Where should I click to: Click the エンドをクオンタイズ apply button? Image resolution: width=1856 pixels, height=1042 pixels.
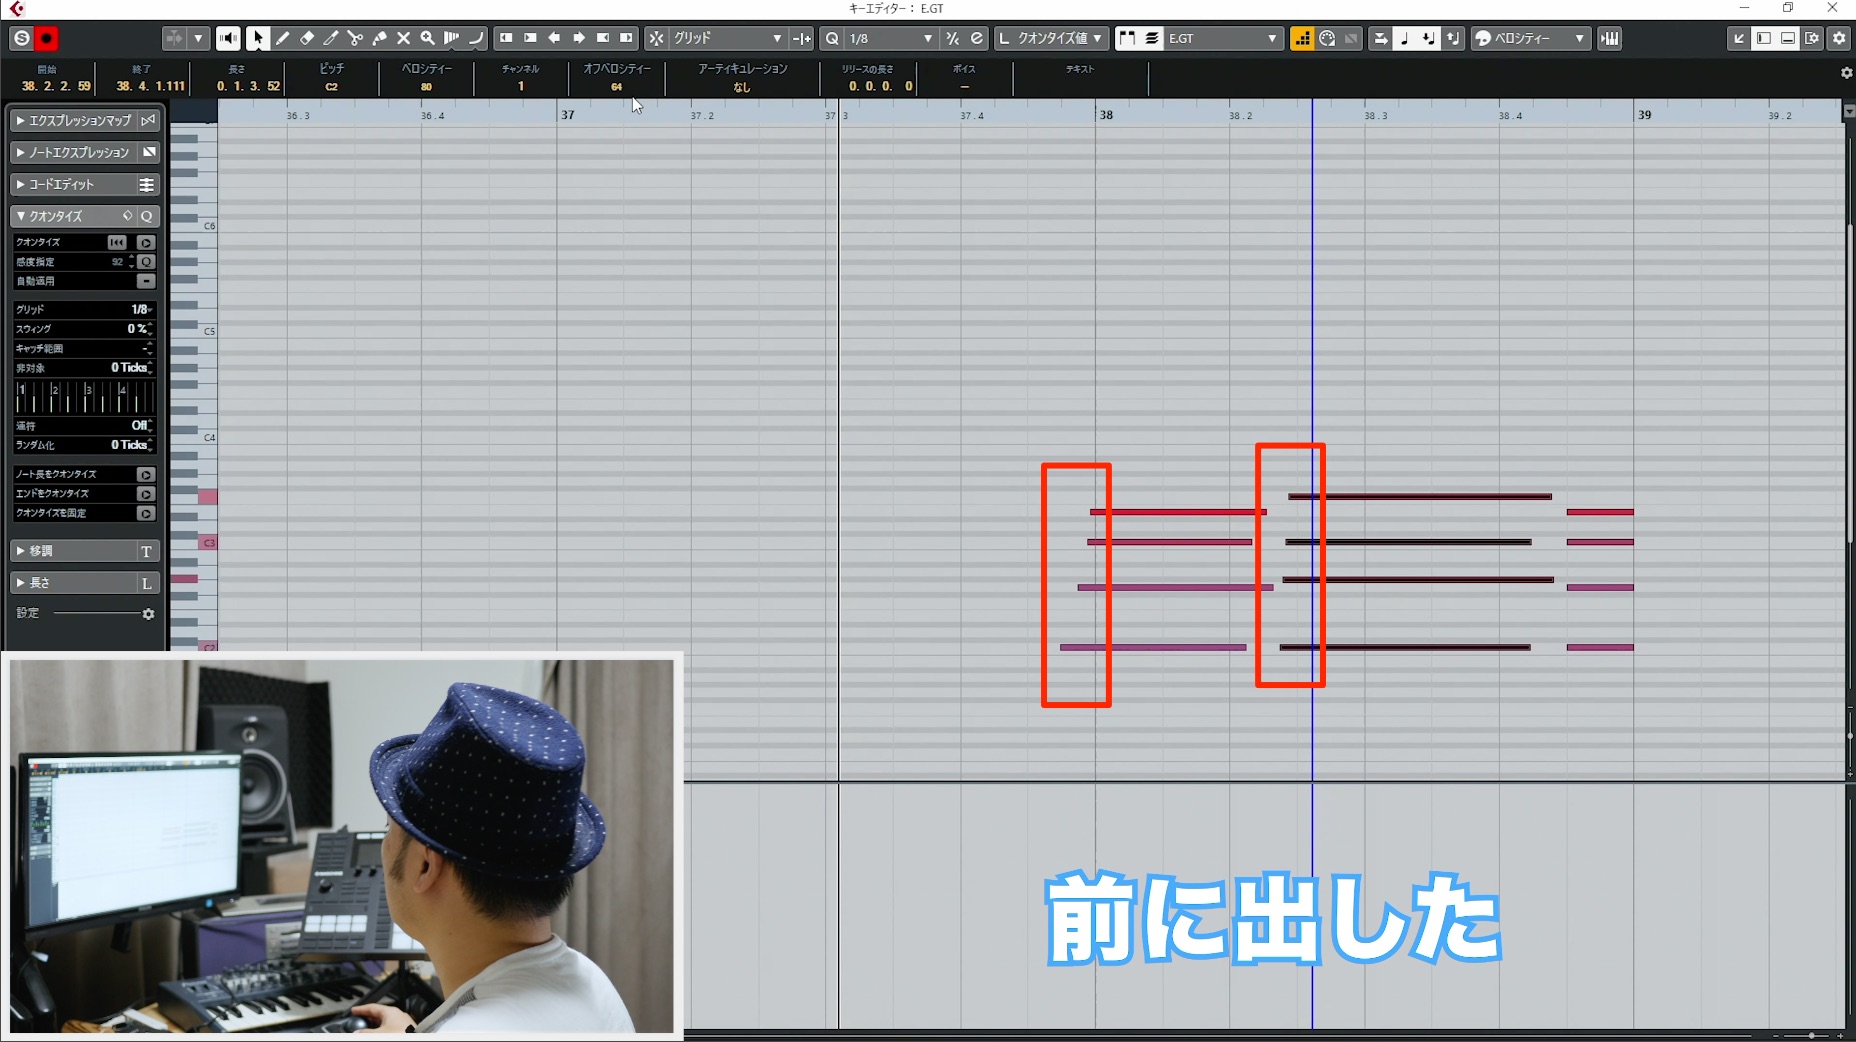coord(146,493)
